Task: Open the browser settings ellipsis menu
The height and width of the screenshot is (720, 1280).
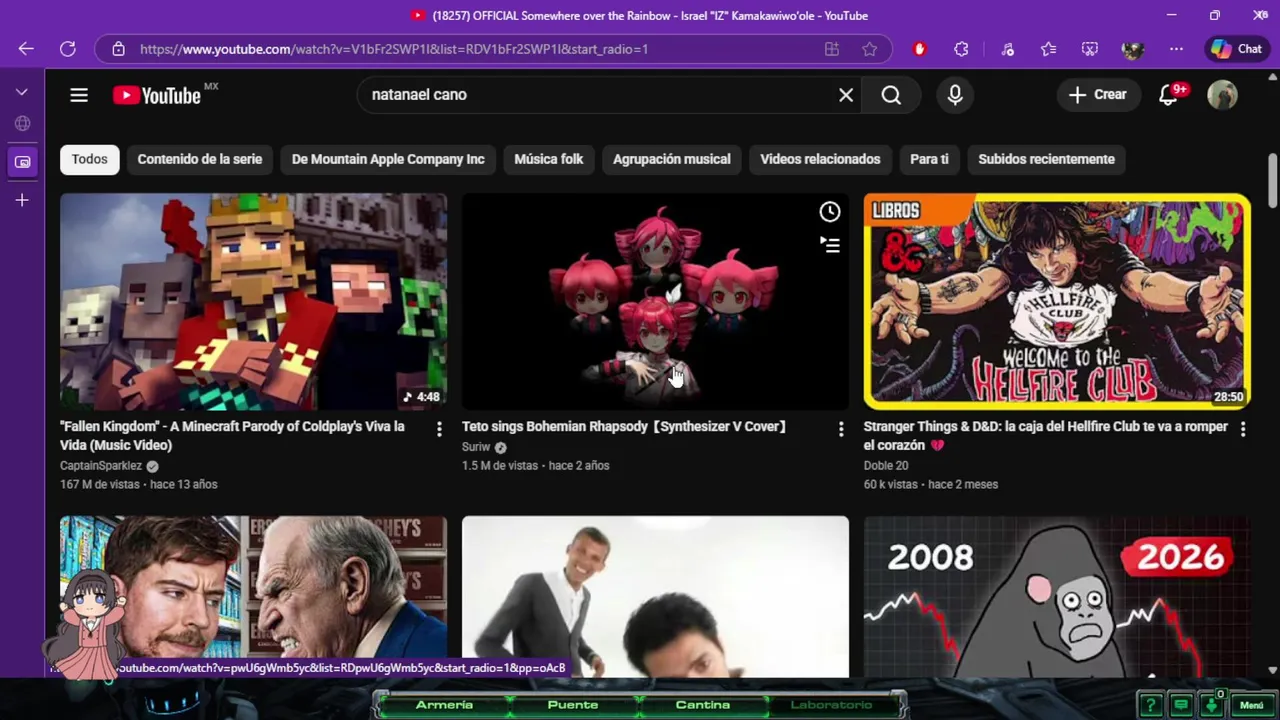Action: [x=1176, y=49]
